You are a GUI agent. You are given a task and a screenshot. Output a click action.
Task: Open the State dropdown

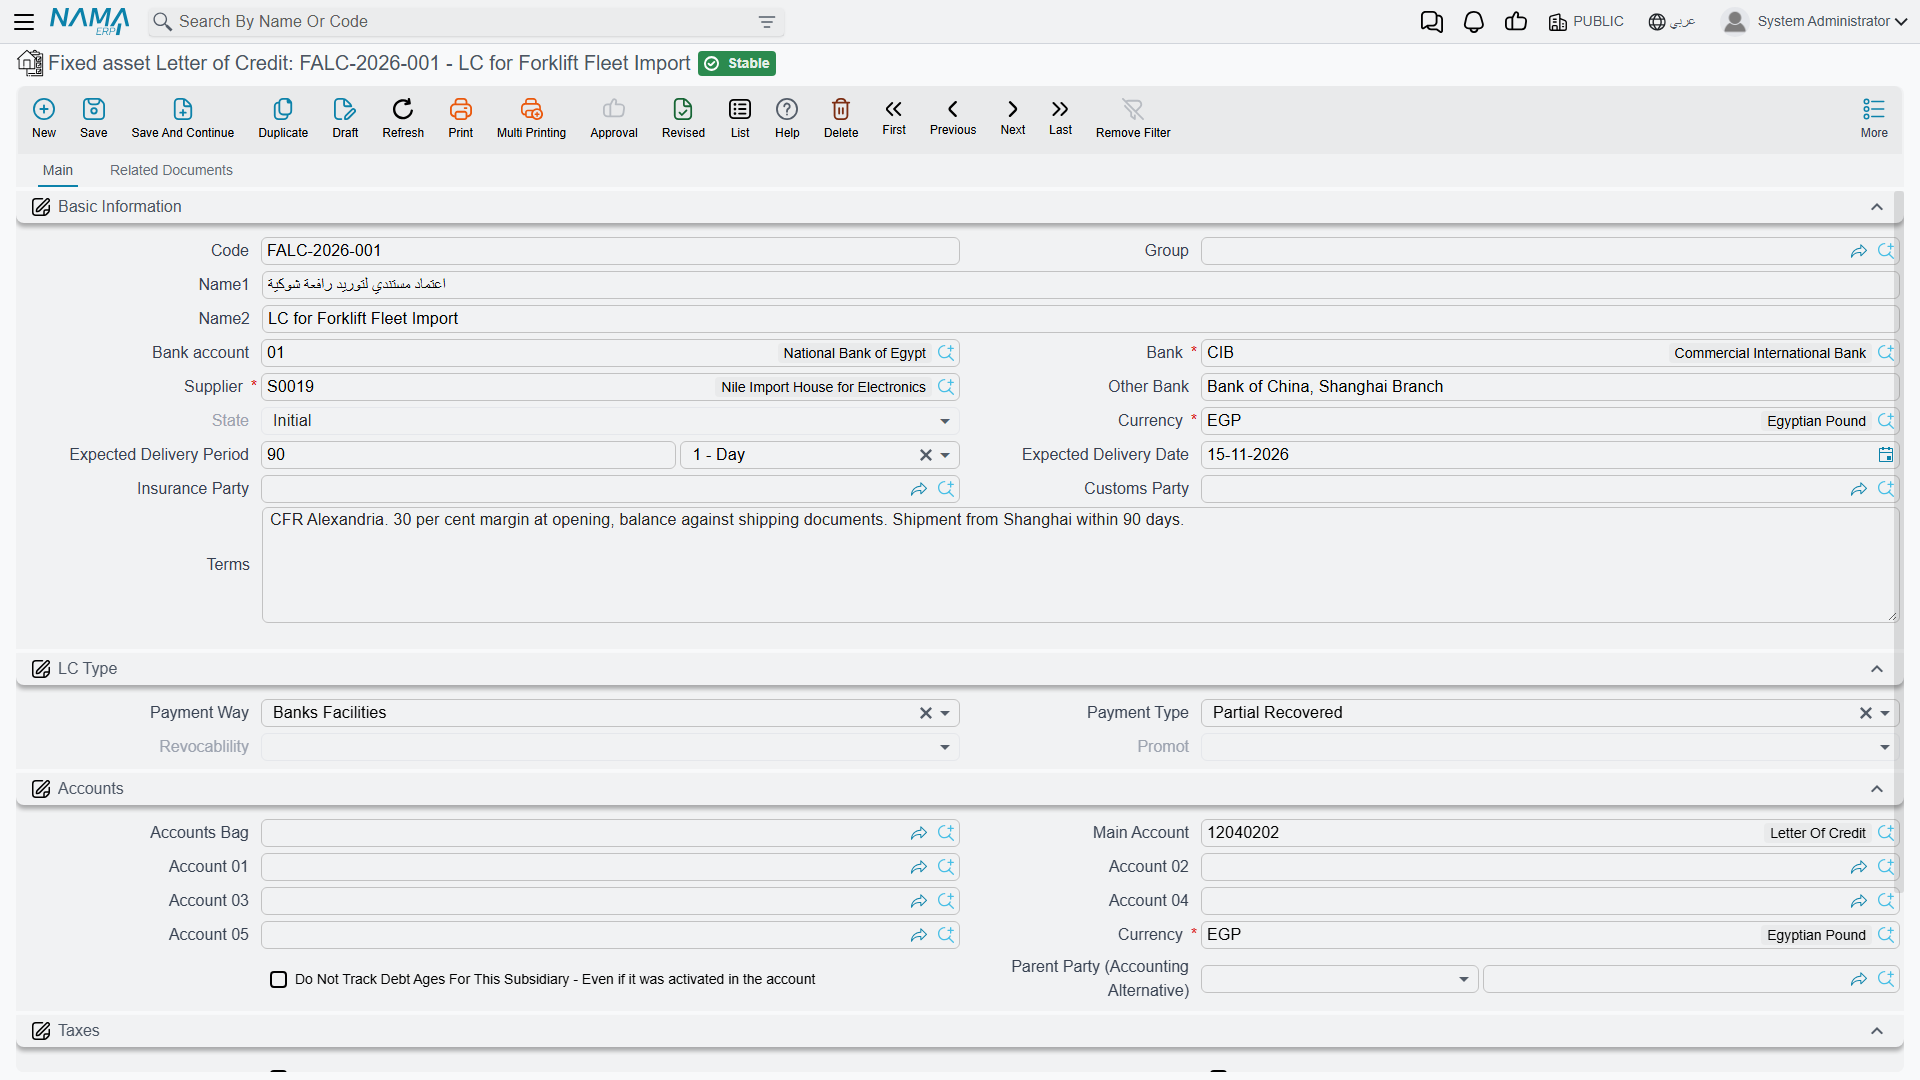click(x=945, y=421)
